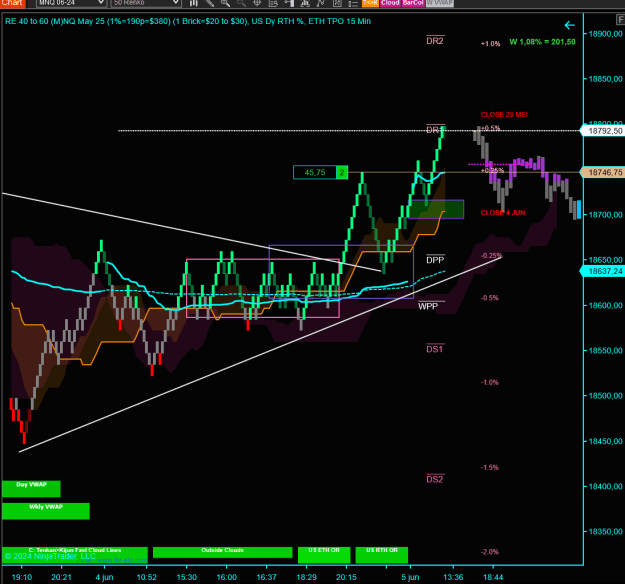Click the zoom in magnifier icon
Image resolution: width=625 pixels, height=584 pixels.
tap(226, 3)
